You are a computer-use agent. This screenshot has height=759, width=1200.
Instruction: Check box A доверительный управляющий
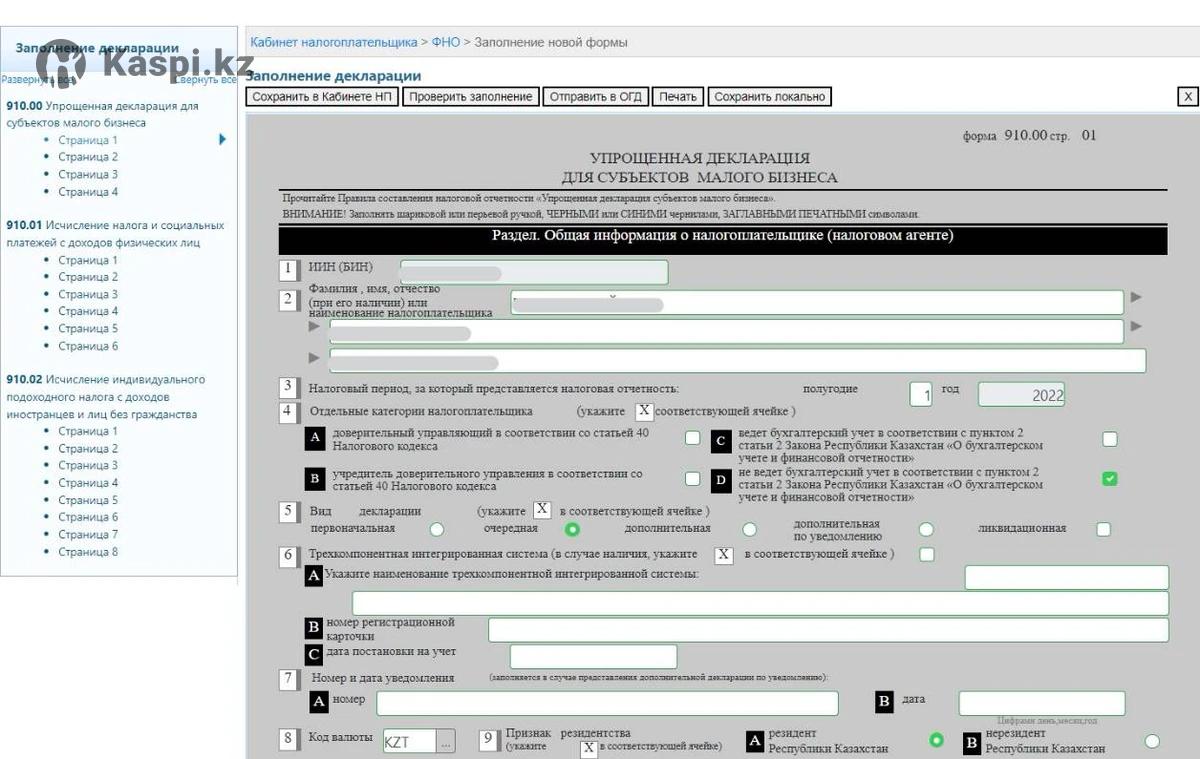[x=692, y=438]
